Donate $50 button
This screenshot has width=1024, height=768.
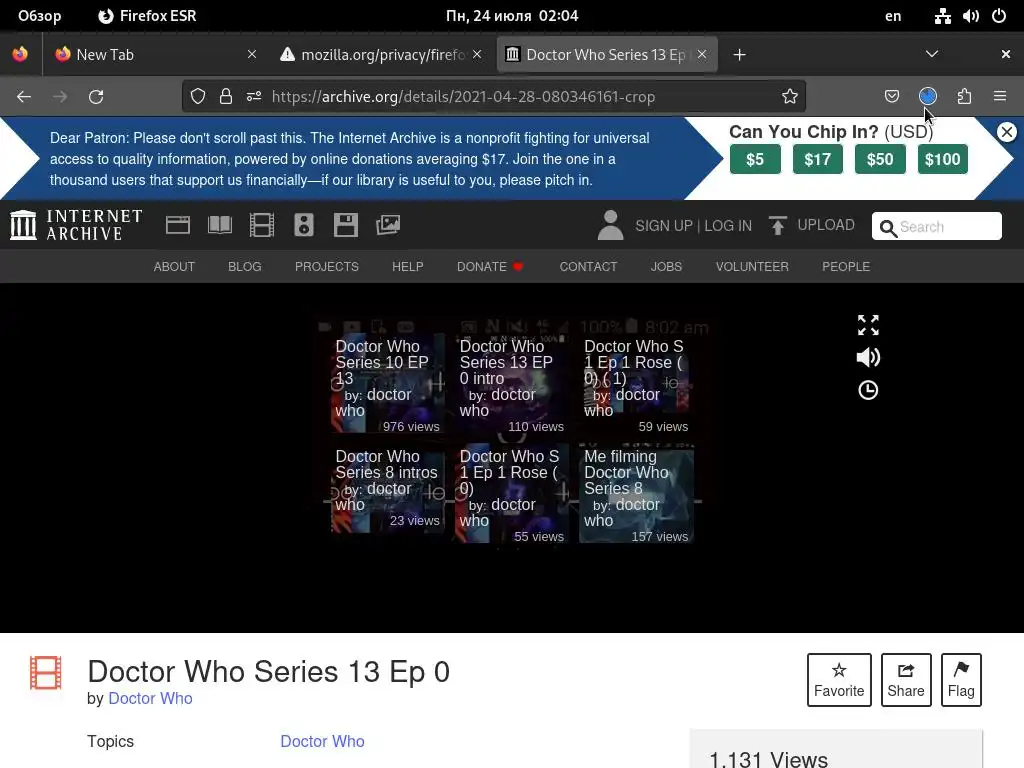click(x=880, y=159)
